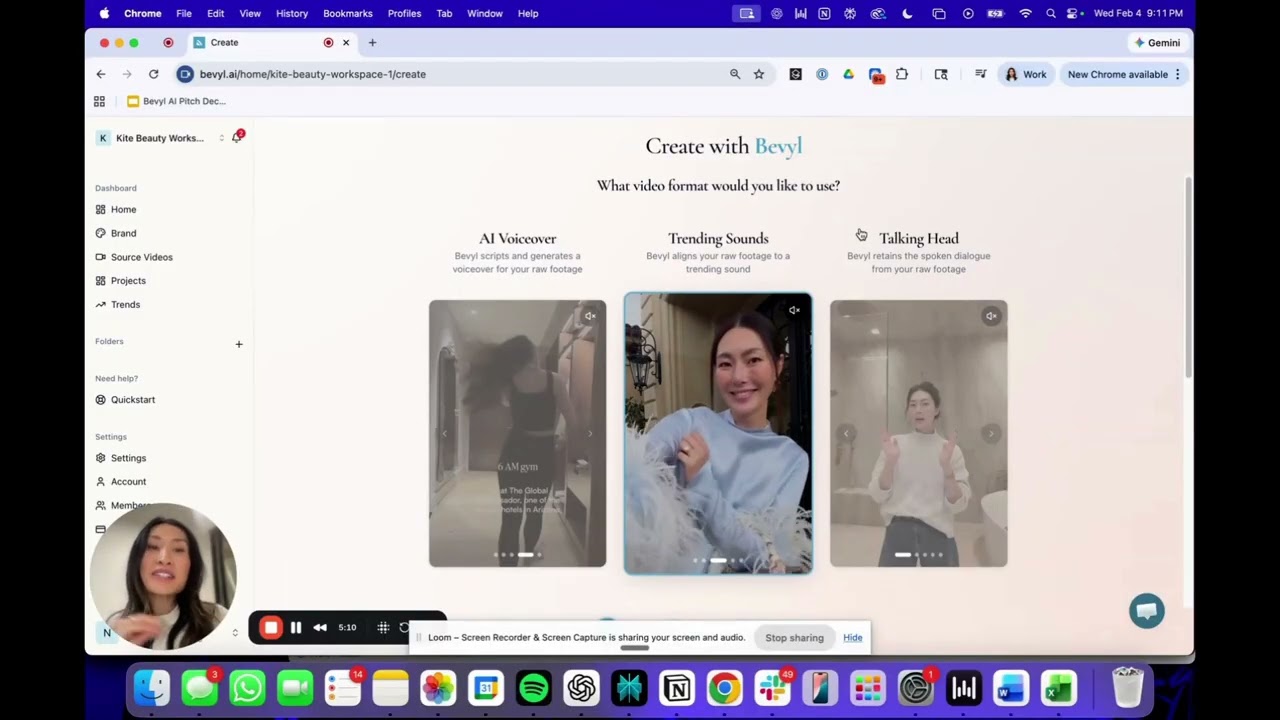
Task: Expand user profile switcher beside N avatar
Action: (x=235, y=632)
